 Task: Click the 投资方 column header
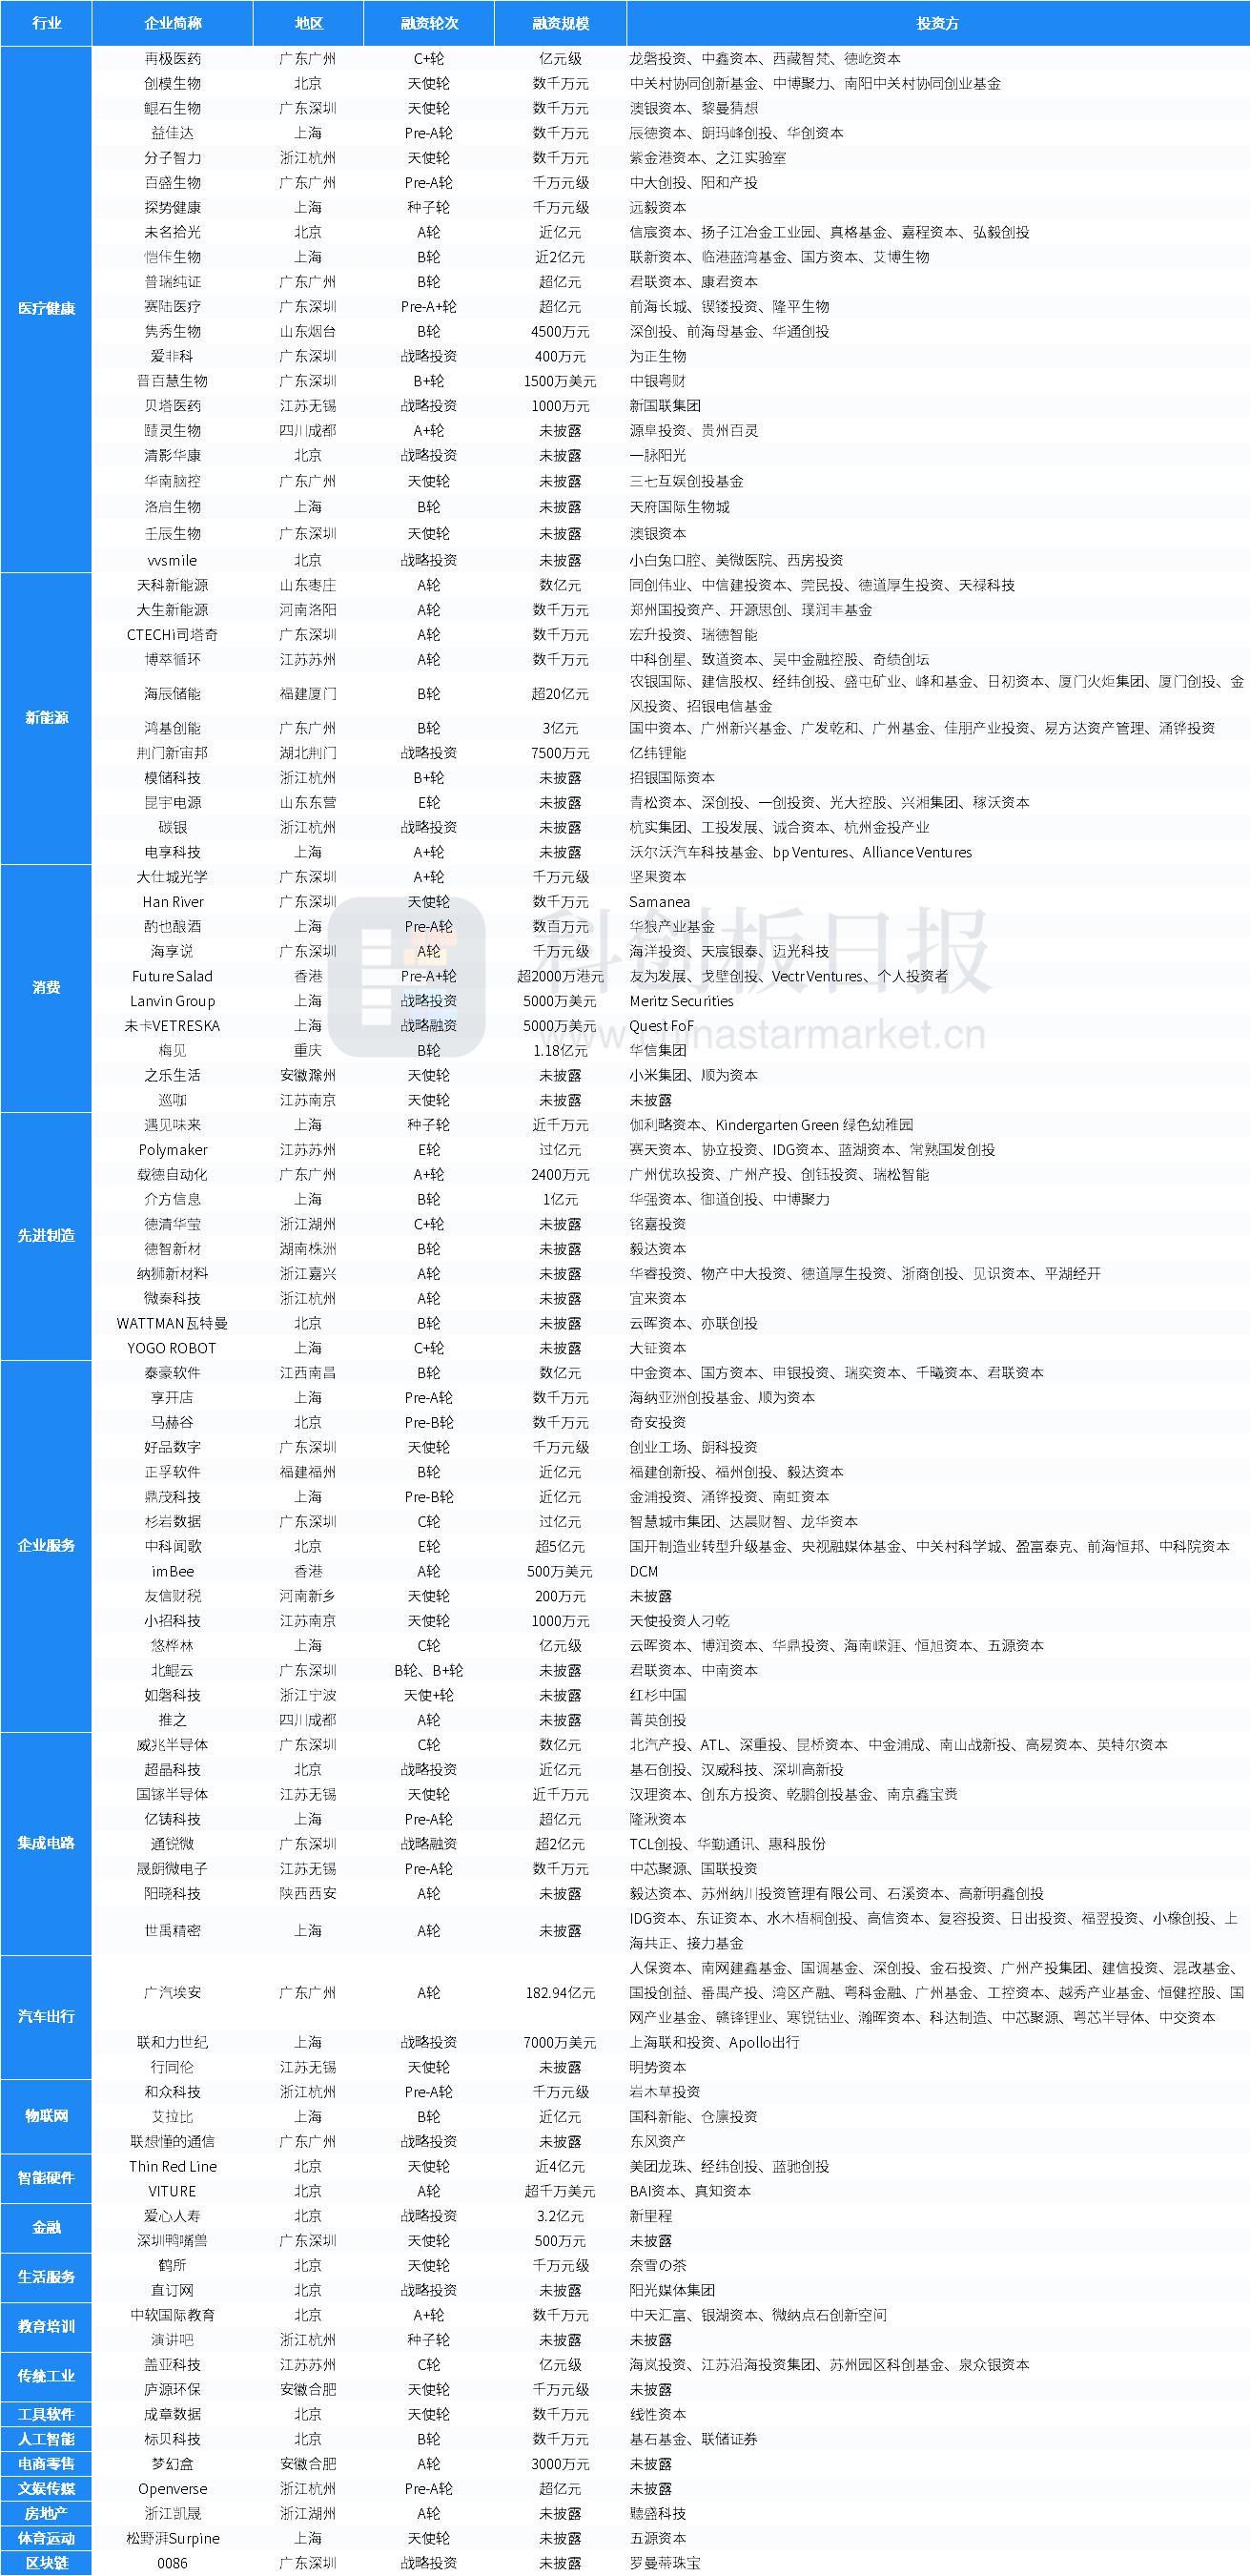(x=938, y=23)
